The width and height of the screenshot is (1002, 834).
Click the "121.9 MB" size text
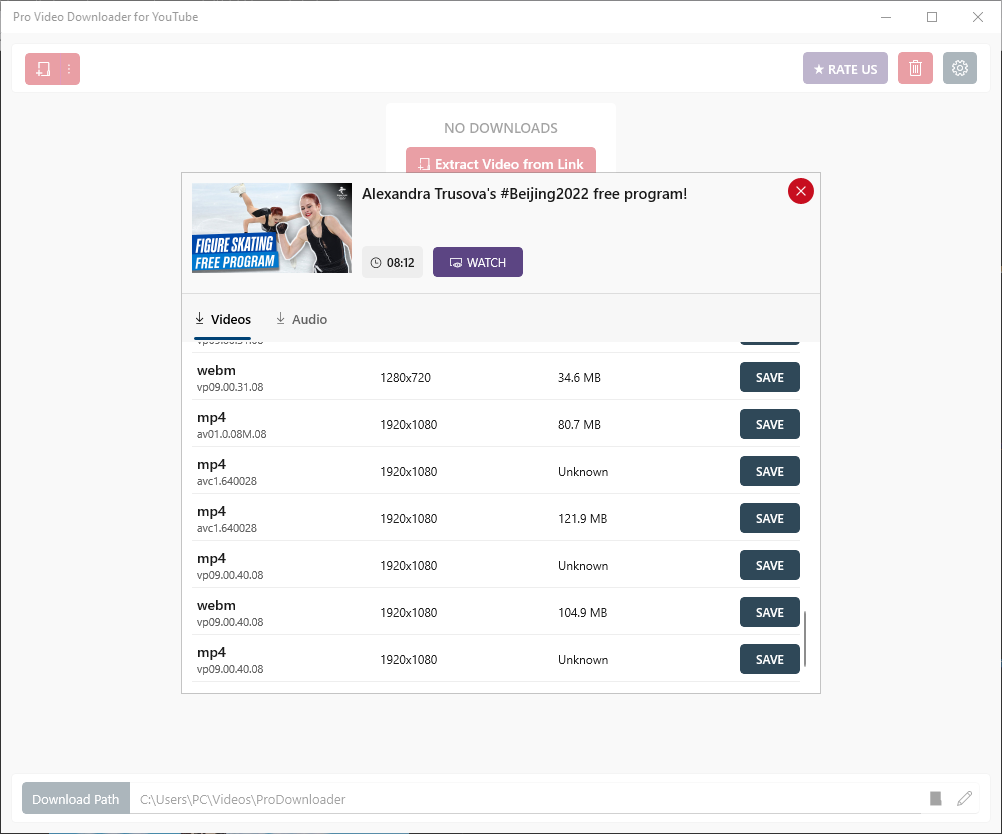[x=582, y=518]
